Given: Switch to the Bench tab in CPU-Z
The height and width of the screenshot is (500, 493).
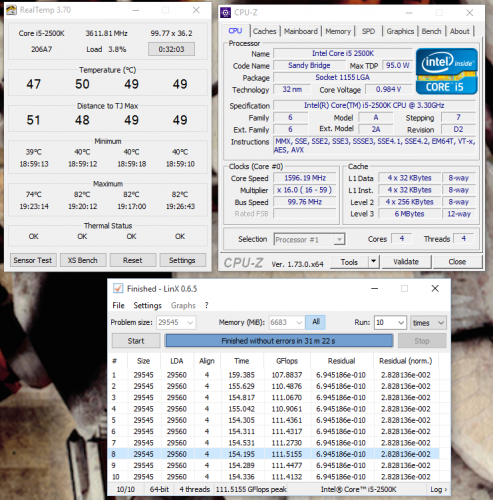Looking at the screenshot, I should coord(431,31).
